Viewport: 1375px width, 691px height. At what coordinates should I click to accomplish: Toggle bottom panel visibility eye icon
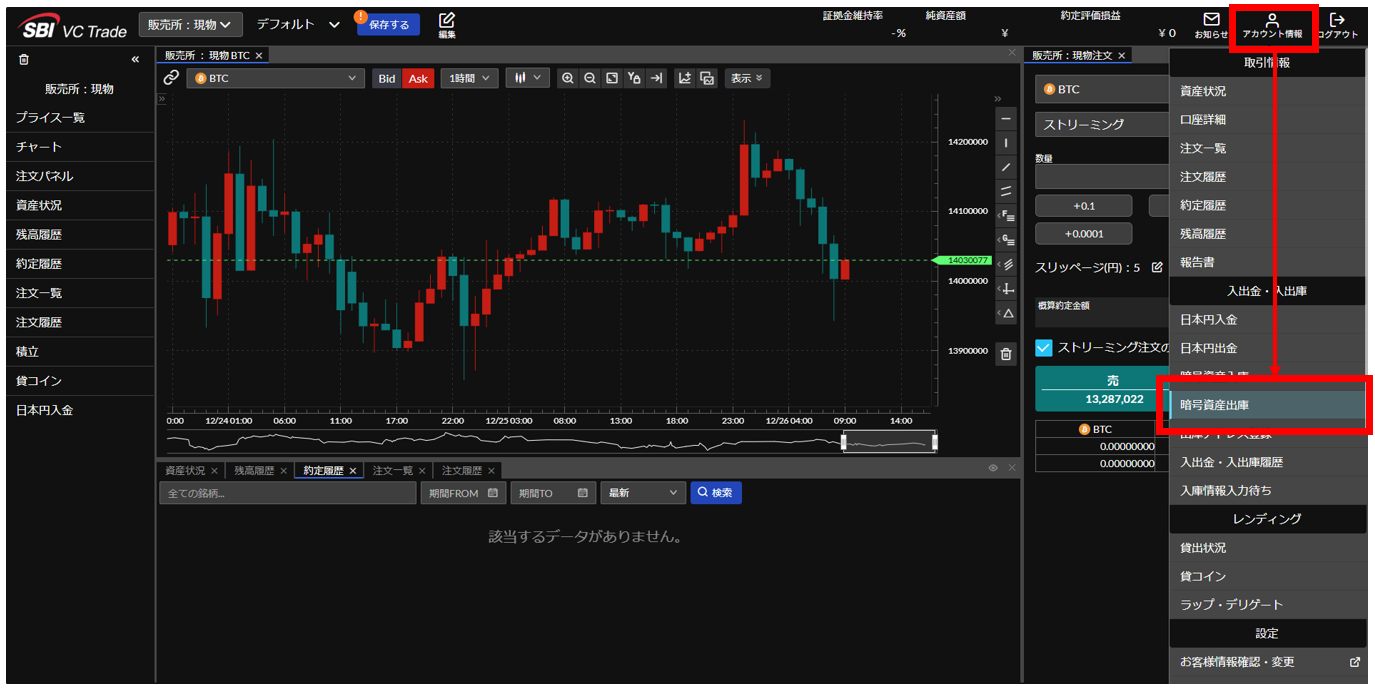pos(993,468)
